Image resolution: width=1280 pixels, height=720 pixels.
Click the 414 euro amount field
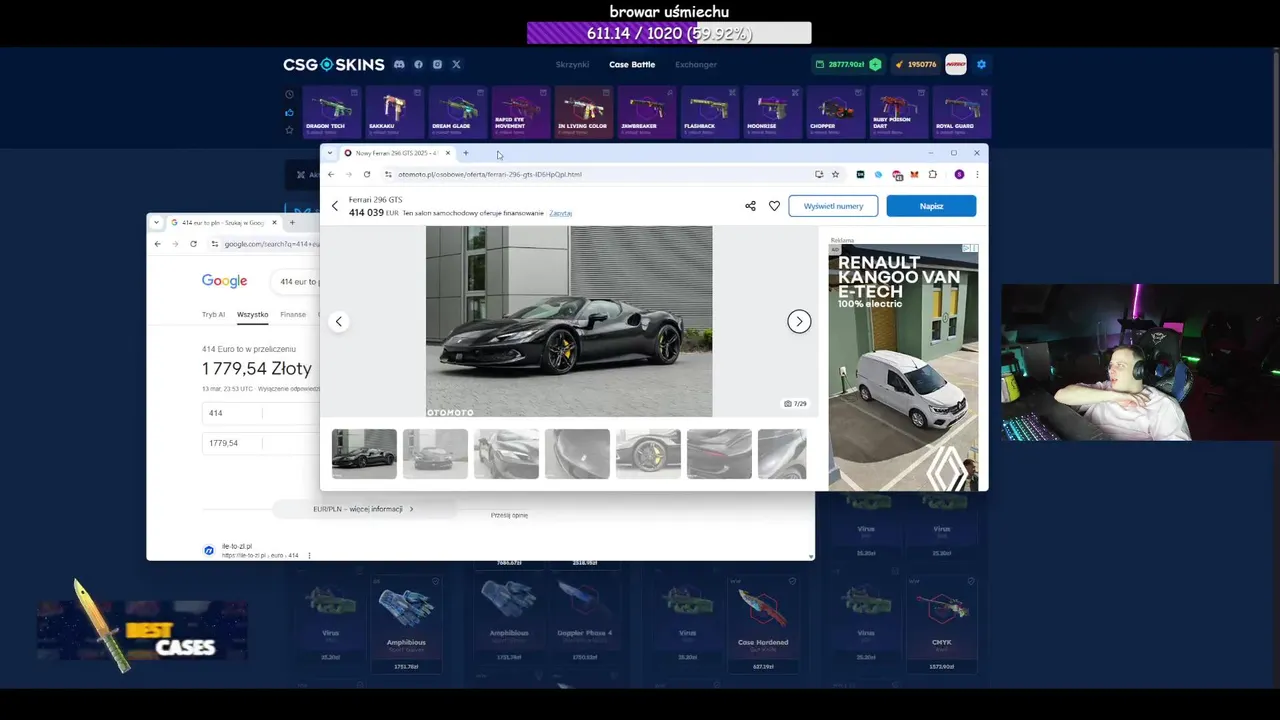pos(260,413)
